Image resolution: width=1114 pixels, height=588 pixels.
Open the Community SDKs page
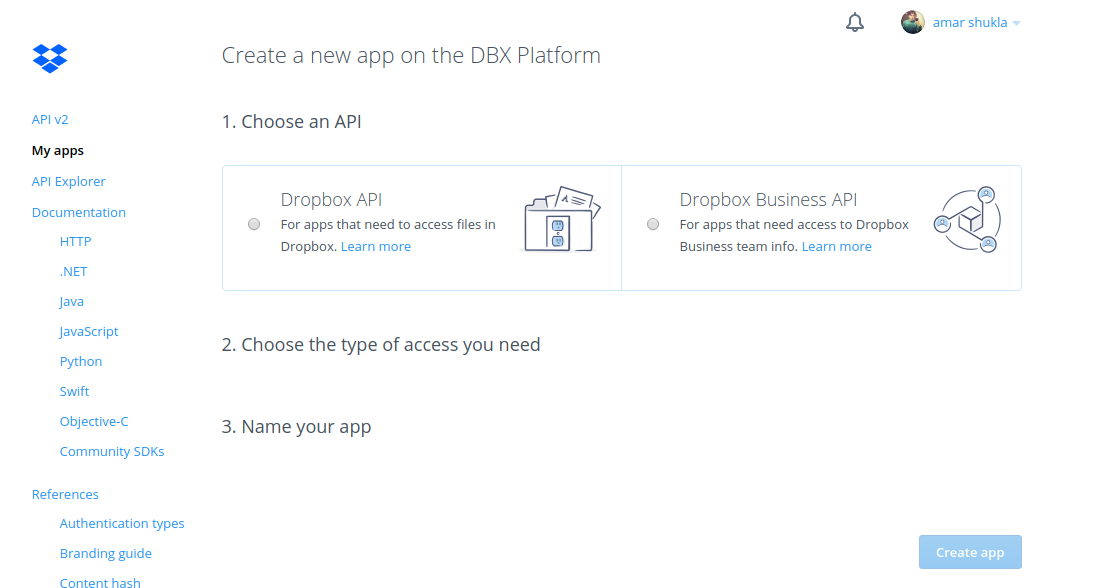112,451
